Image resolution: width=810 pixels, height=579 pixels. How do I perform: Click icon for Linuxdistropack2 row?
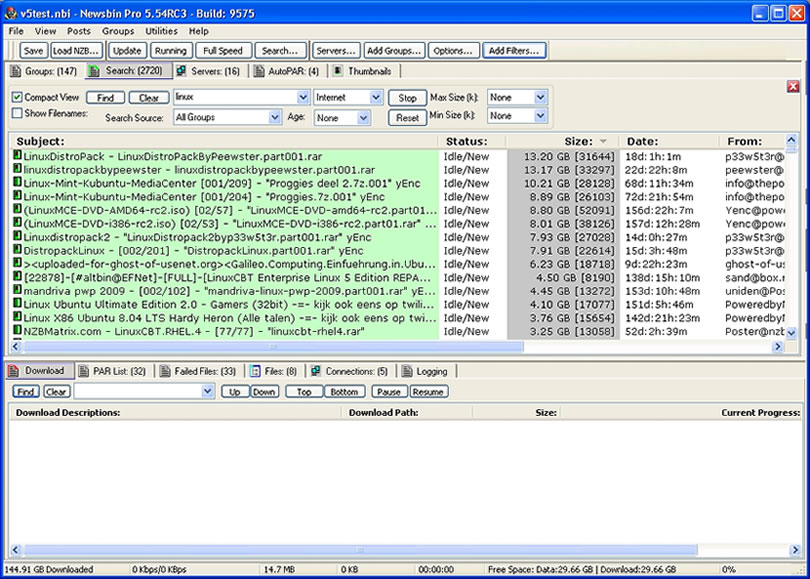click(x=17, y=236)
